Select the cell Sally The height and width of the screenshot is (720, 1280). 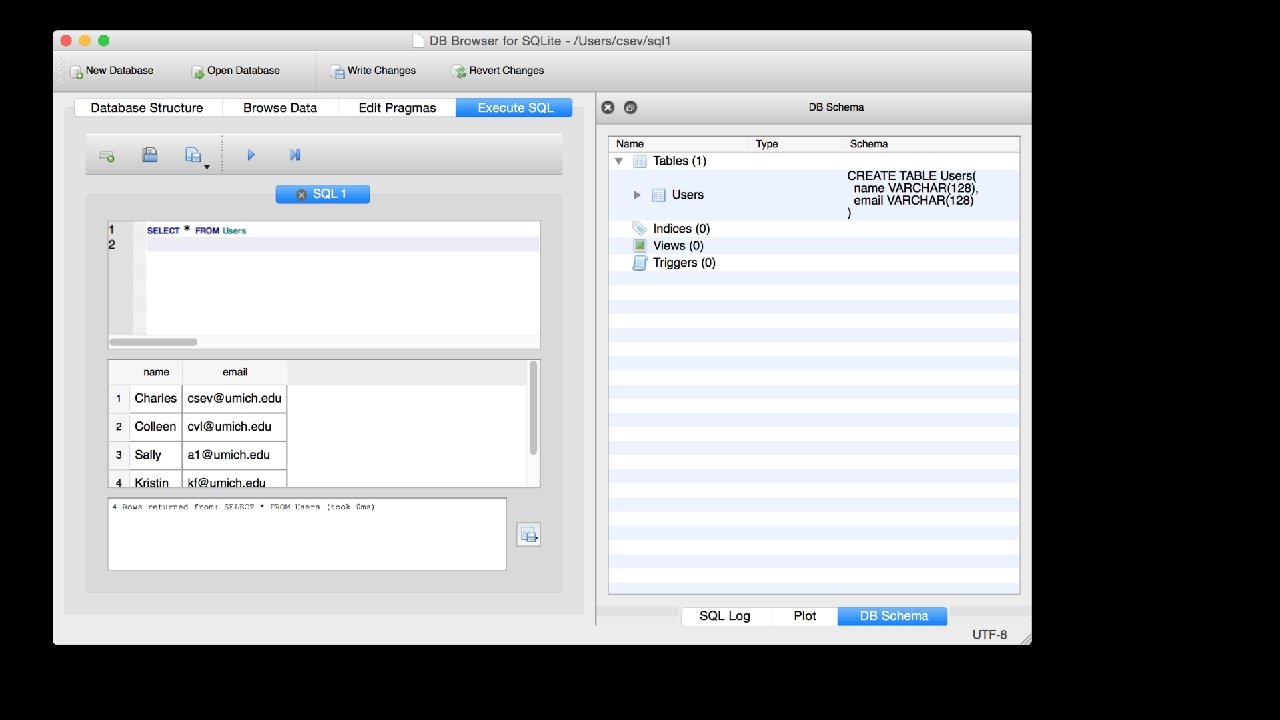[x=156, y=454]
